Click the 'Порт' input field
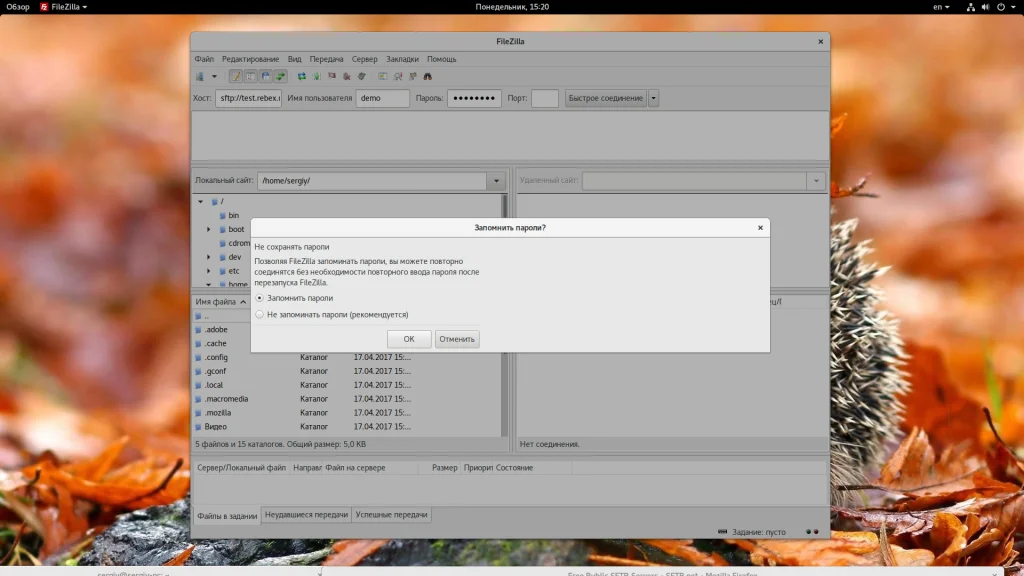Screen dimensions: 1024x576 click(545, 98)
